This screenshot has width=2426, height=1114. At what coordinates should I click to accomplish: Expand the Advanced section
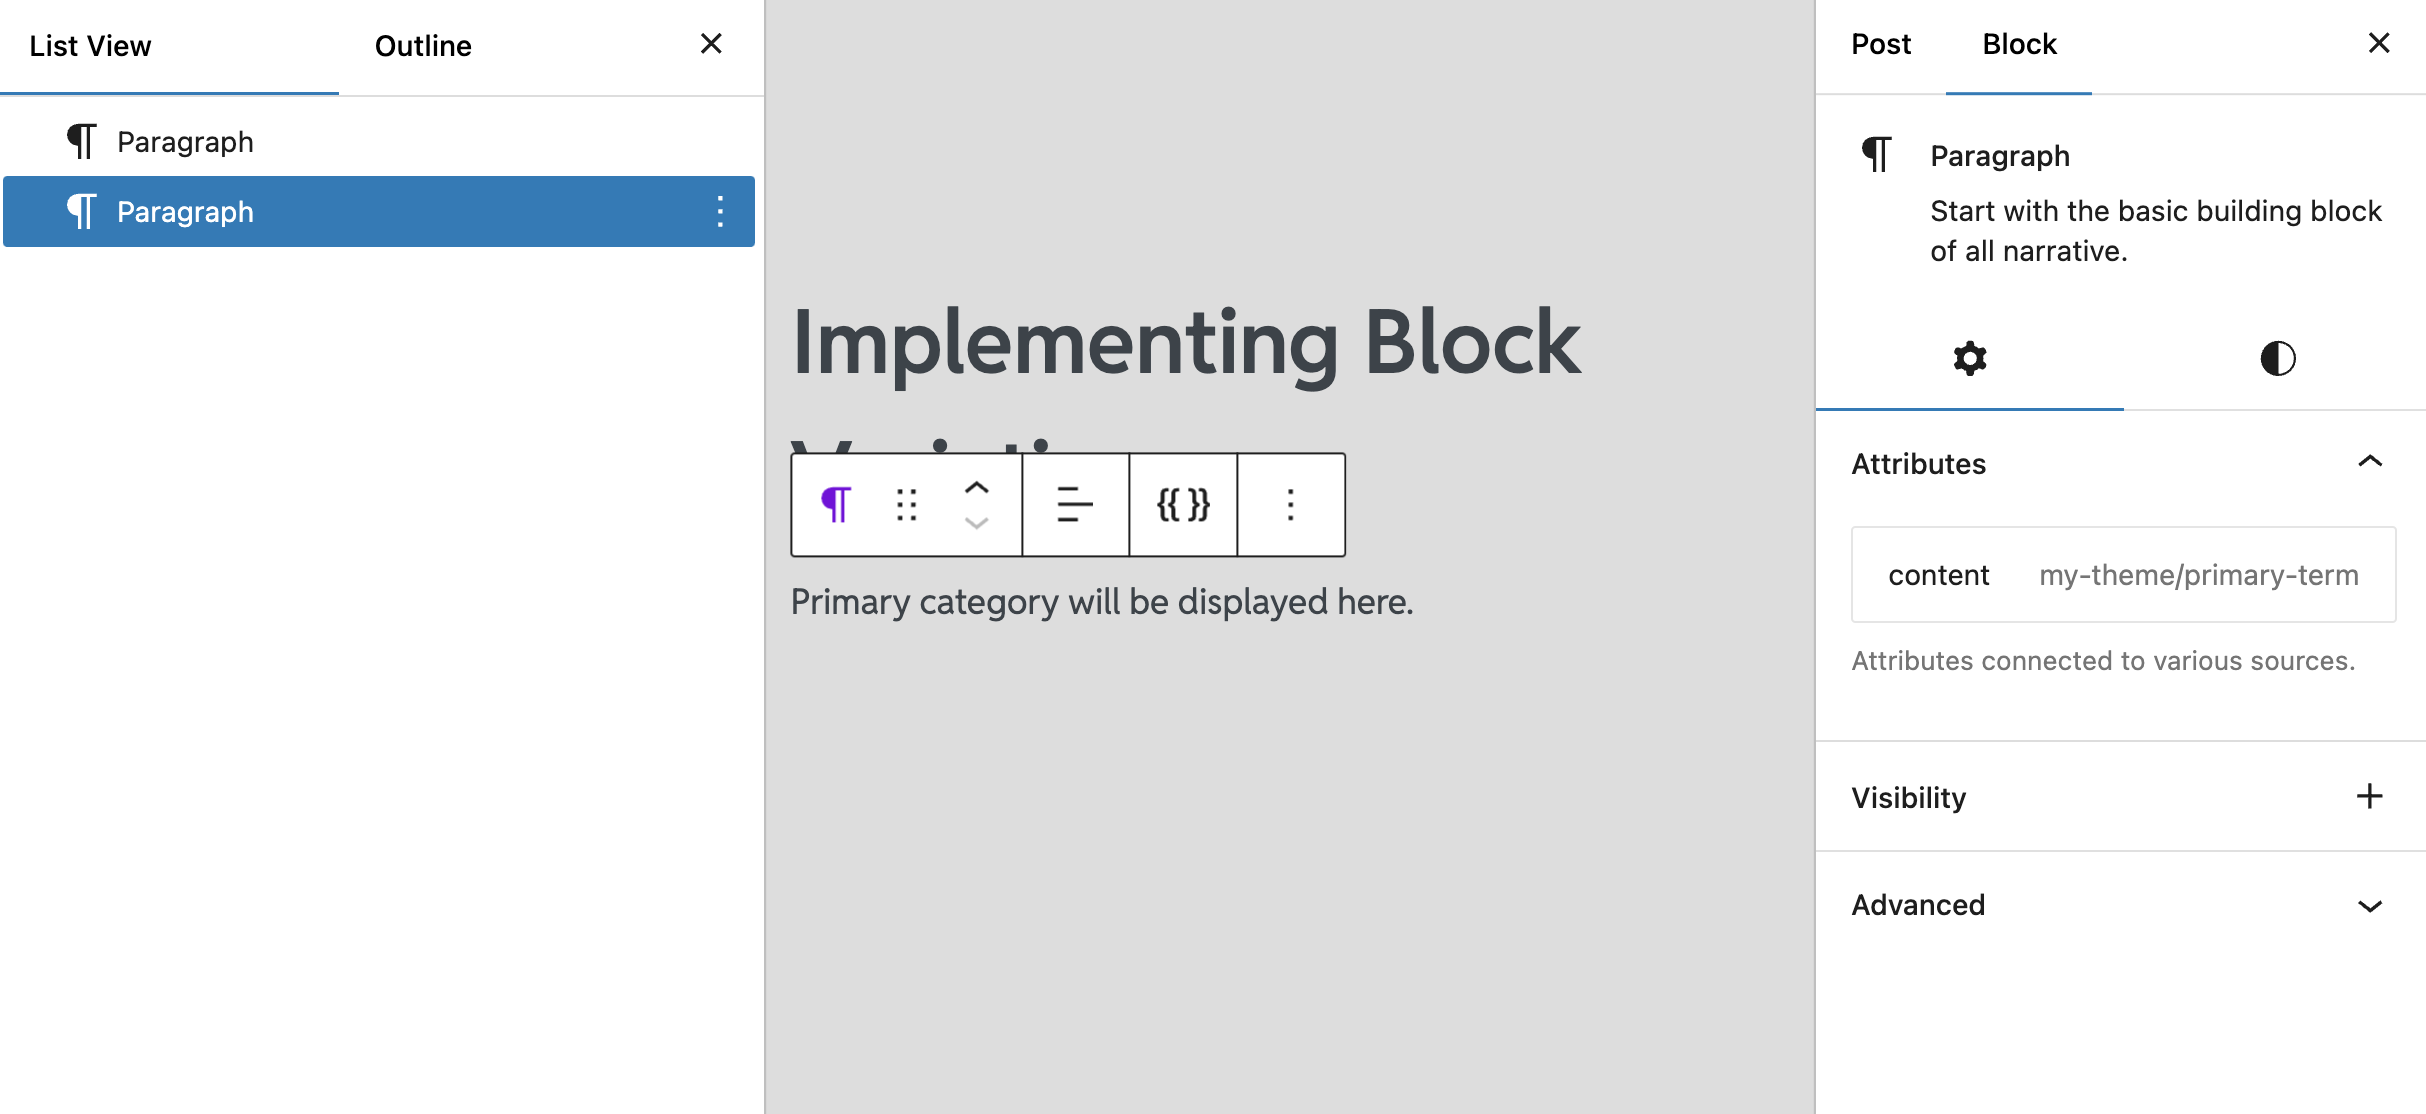[x=2369, y=906]
